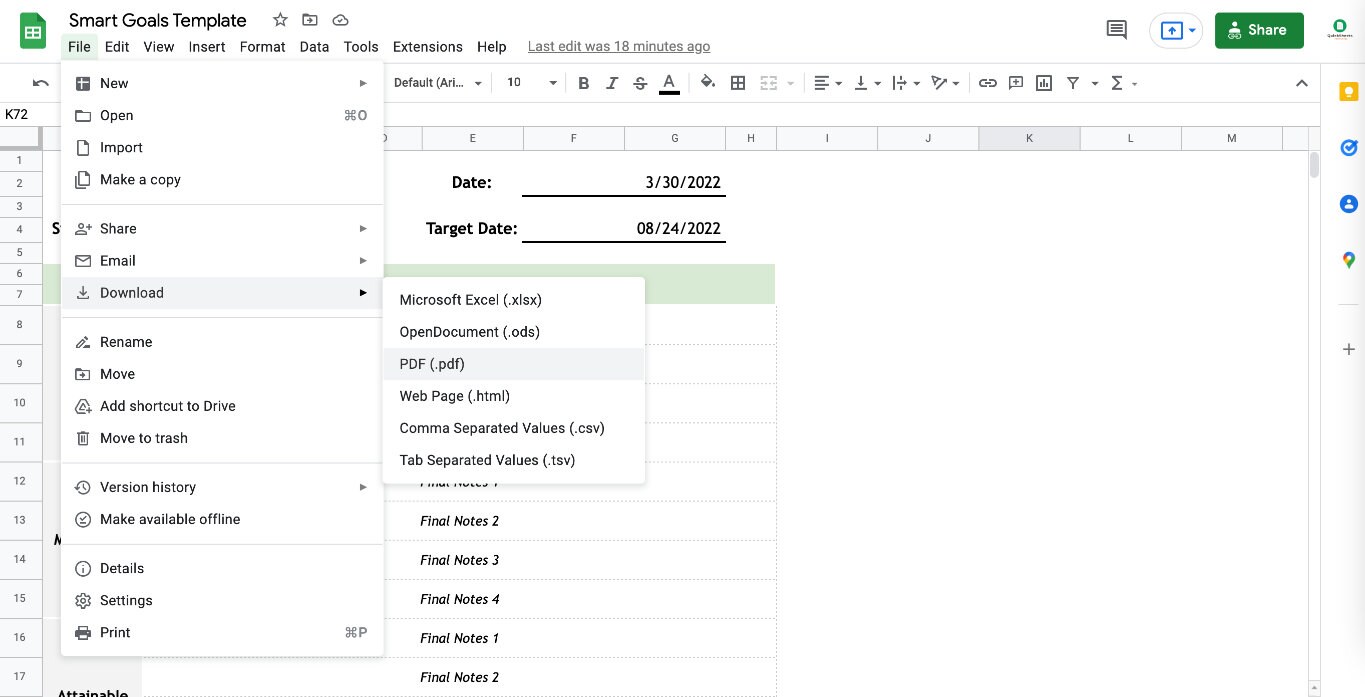Create a filter using the filter icon
The height and width of the screenshot is (697, 1365).
click(1071, 82)
